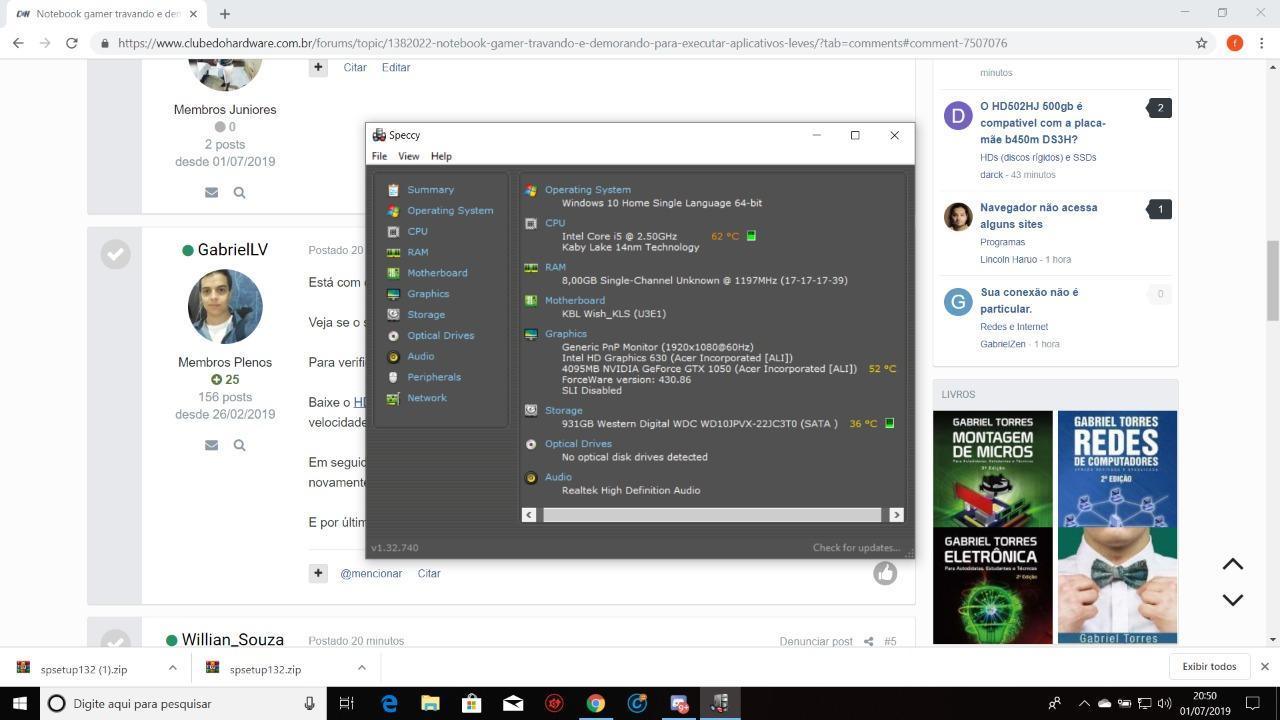Screen dimensions: 1280x720
Task: Click Graphics heading in summary pane
Action: [566, 334]
